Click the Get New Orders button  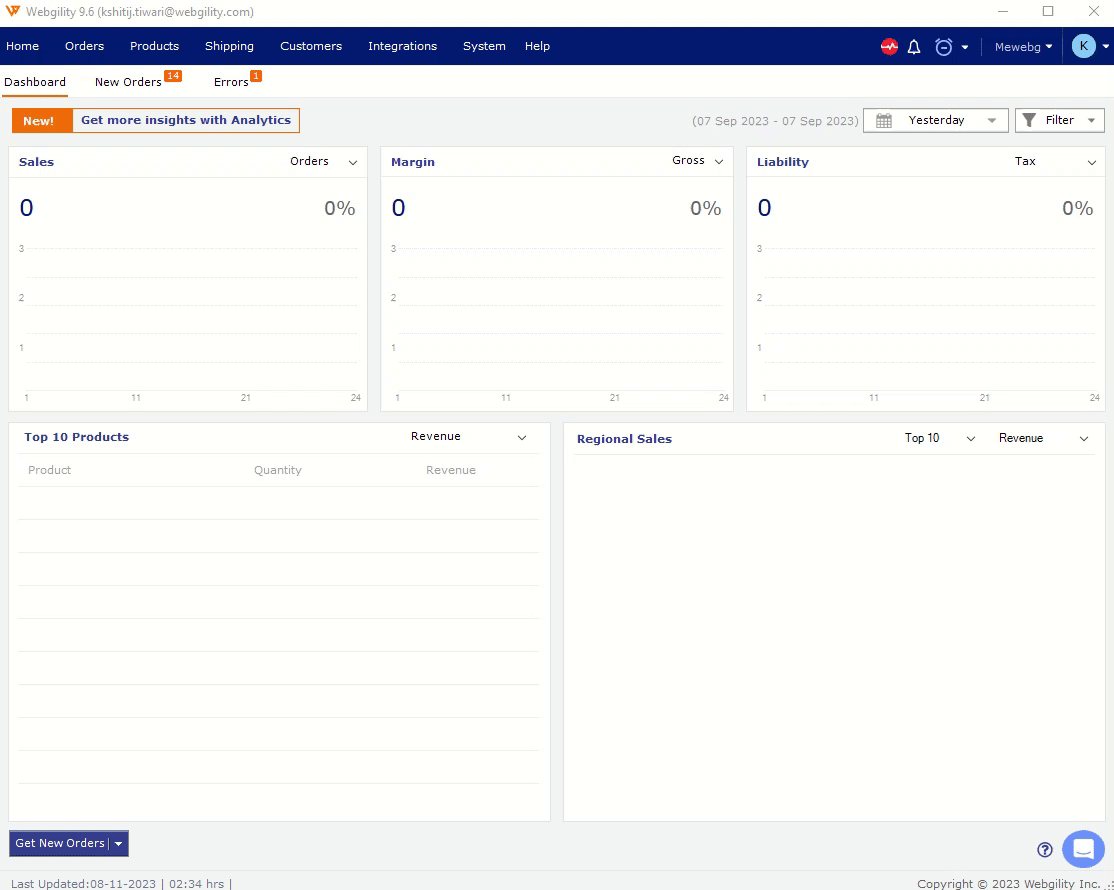coord(60,843)
